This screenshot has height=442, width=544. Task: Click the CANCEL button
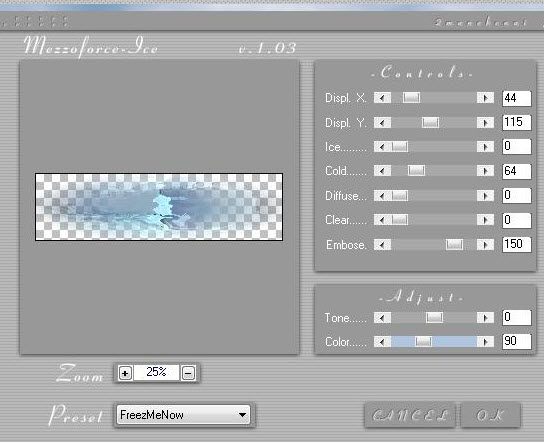pyautogui.click(x=410, y=415)
